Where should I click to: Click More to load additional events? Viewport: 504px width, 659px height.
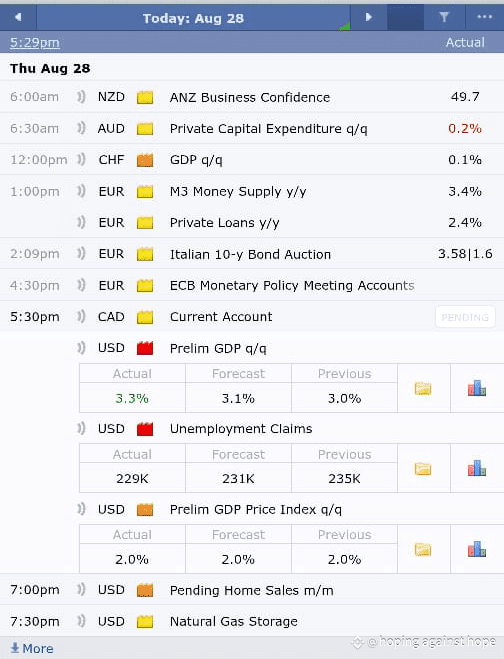pos(32,648)
